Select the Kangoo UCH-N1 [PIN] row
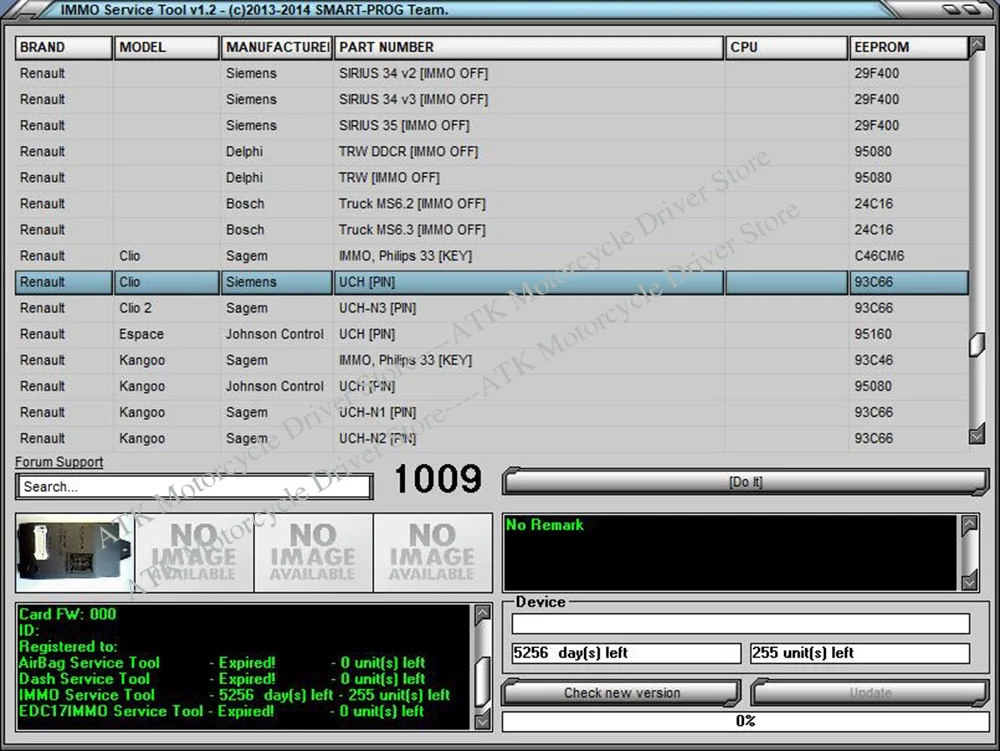 click(x=492, y=413)
